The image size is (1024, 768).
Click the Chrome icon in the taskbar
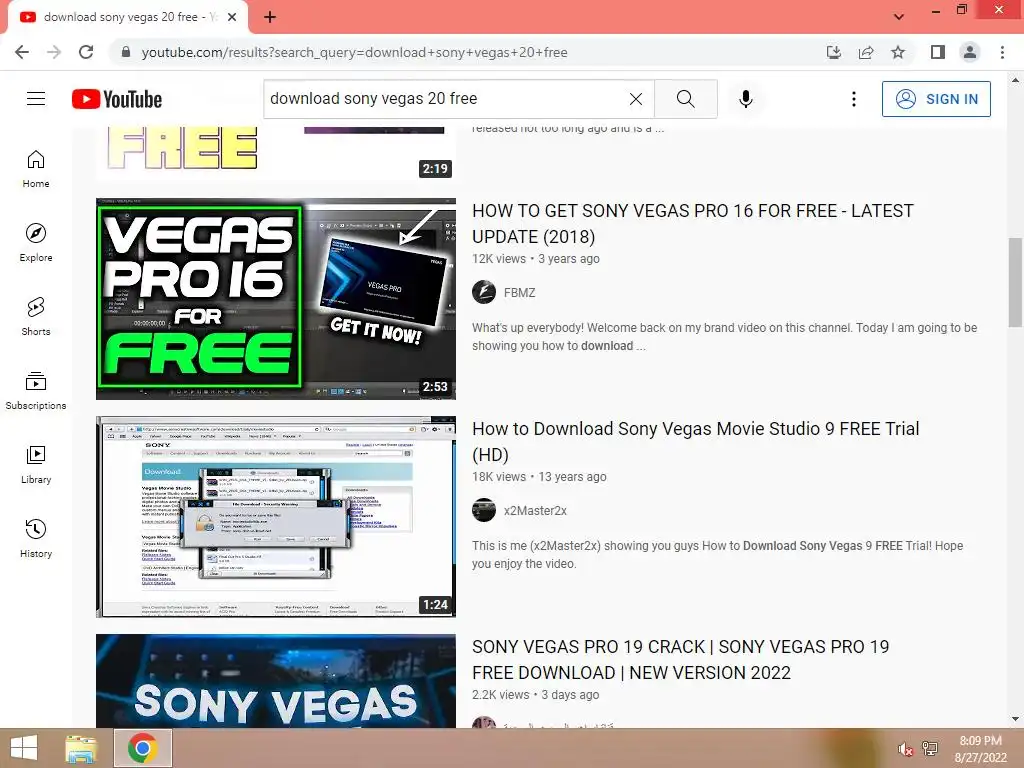click(x=142, y=748)
